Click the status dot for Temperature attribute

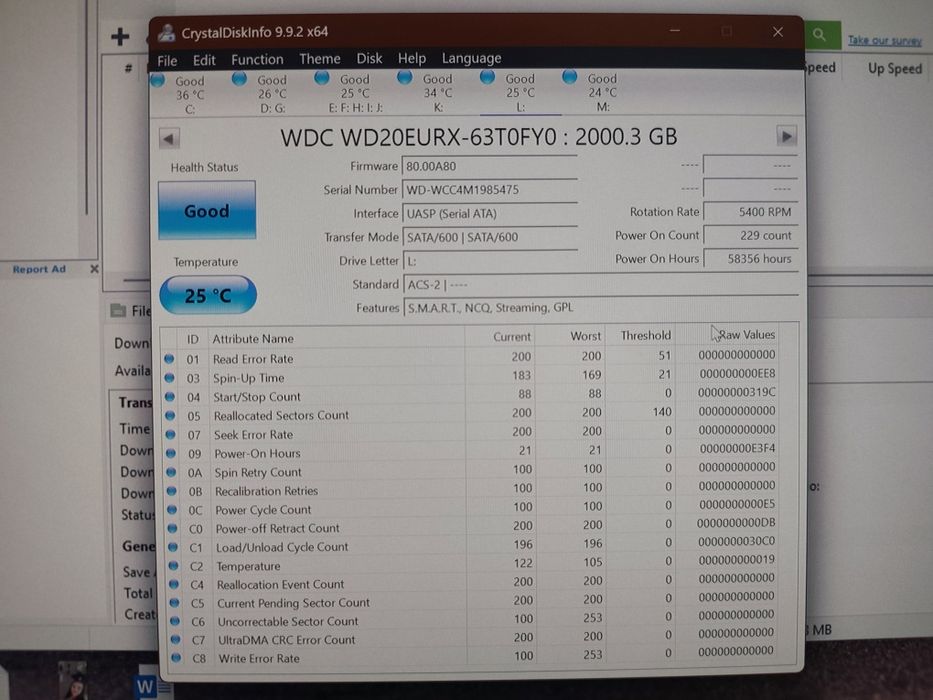click(174, 566)
